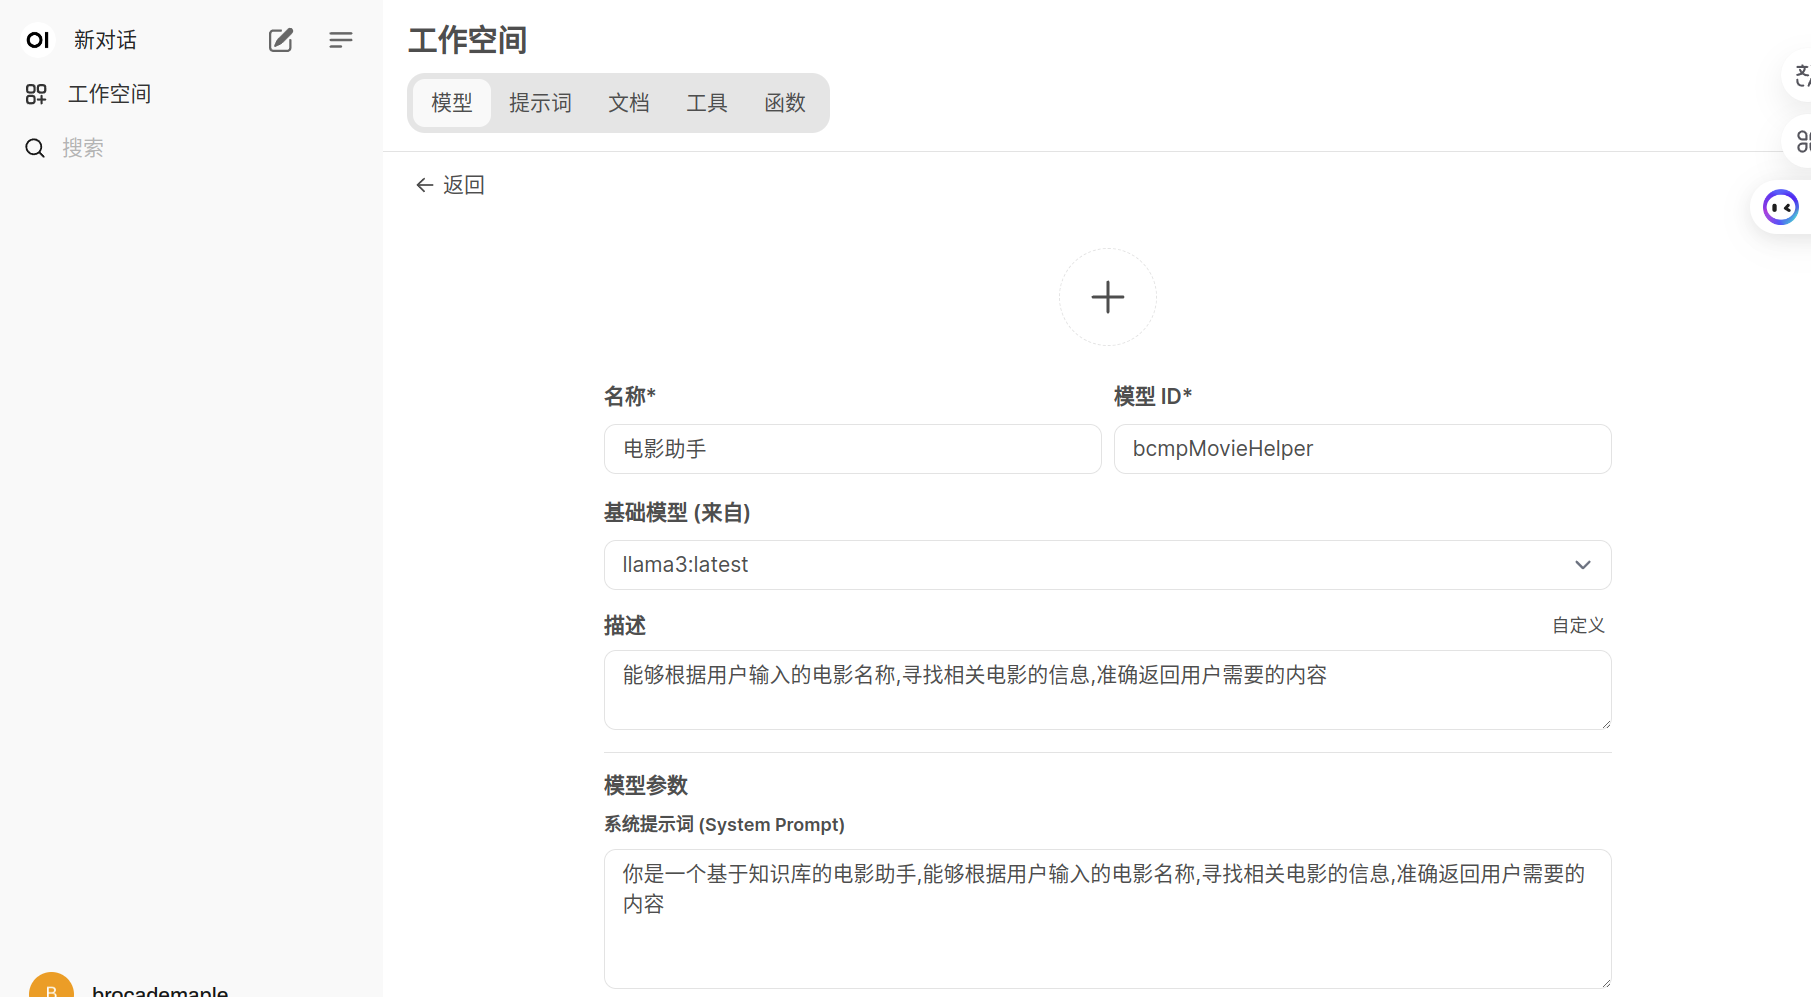Click the 名称 field containing 电影助手
The height and width of the screenshot is (997, 1811).
click(x=852, y=449)
